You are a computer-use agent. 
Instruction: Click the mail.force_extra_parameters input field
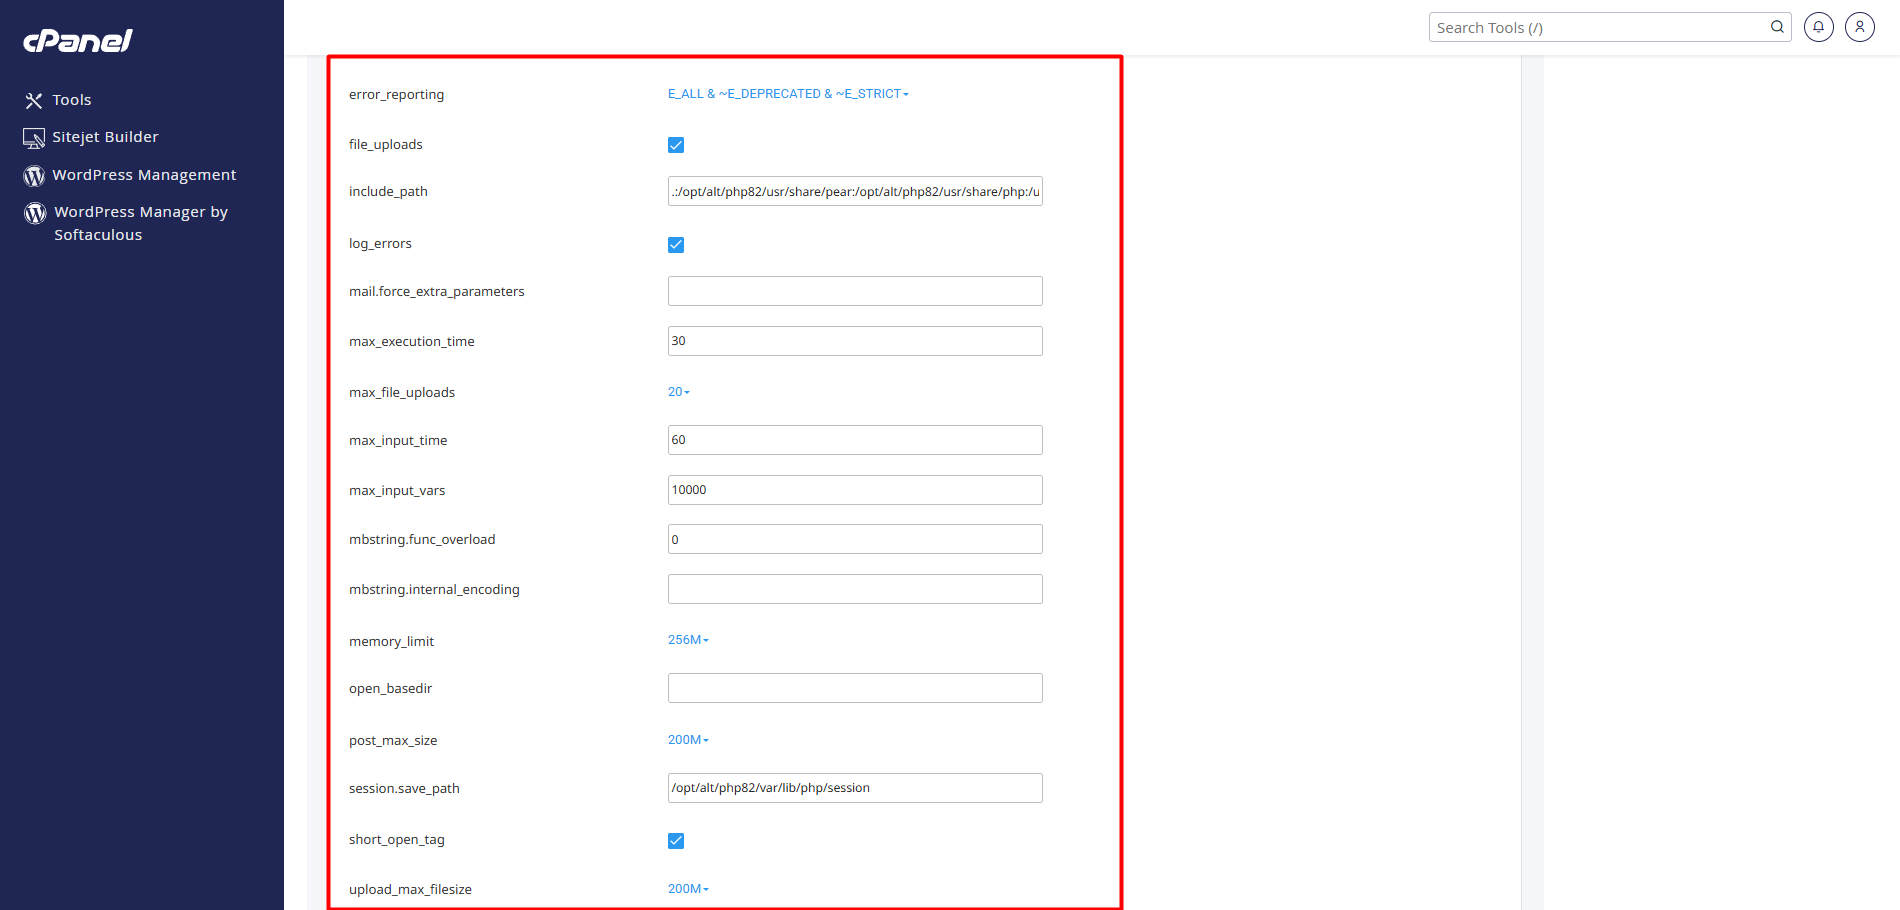coord(855,291)
